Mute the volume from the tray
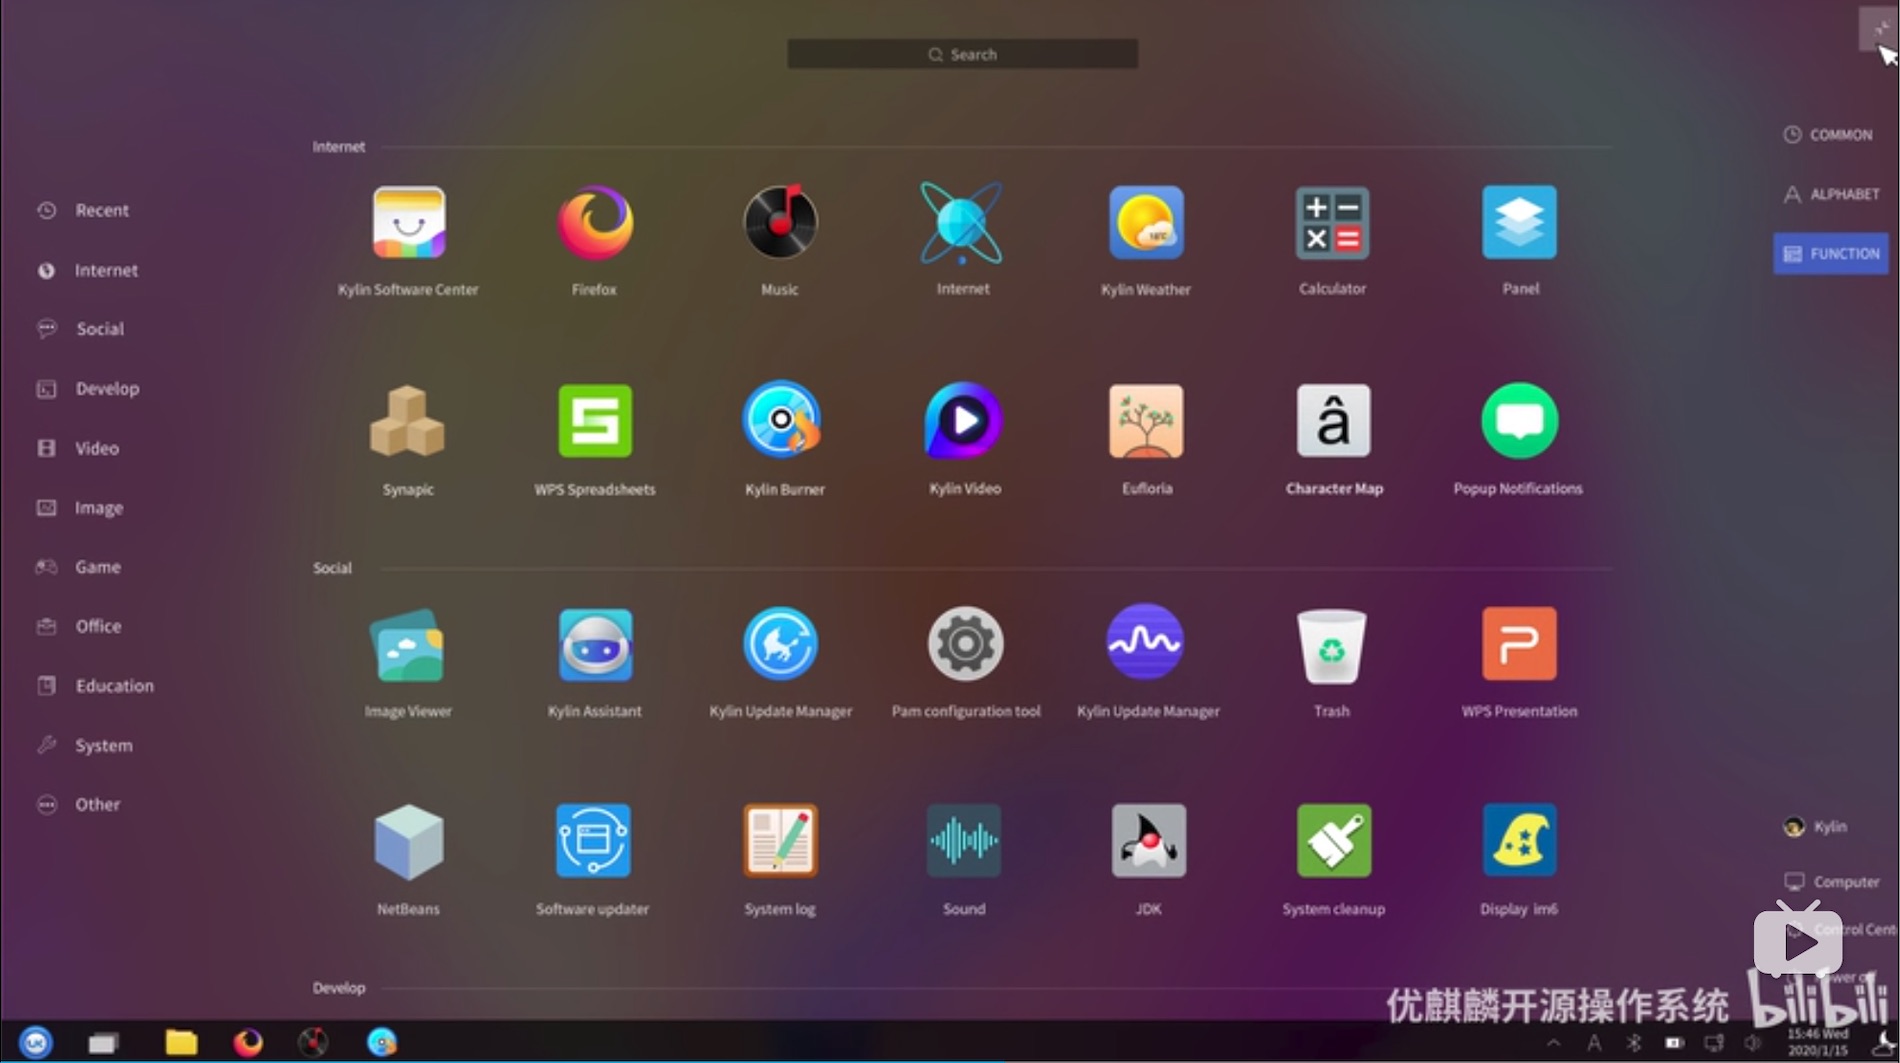The width and height of the screenshot is (1900, 1063). (x=1751, y=1042)
